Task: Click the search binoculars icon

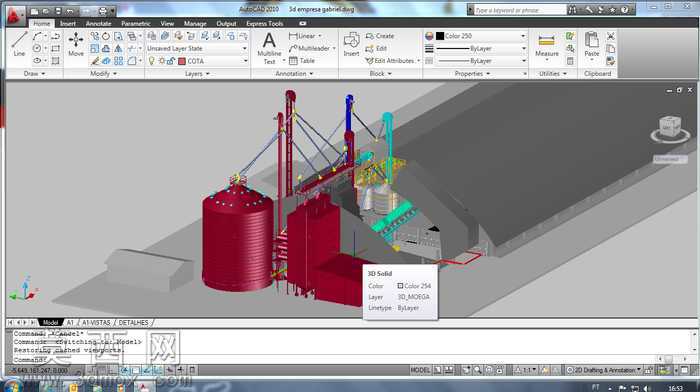Action: (572, 9)
